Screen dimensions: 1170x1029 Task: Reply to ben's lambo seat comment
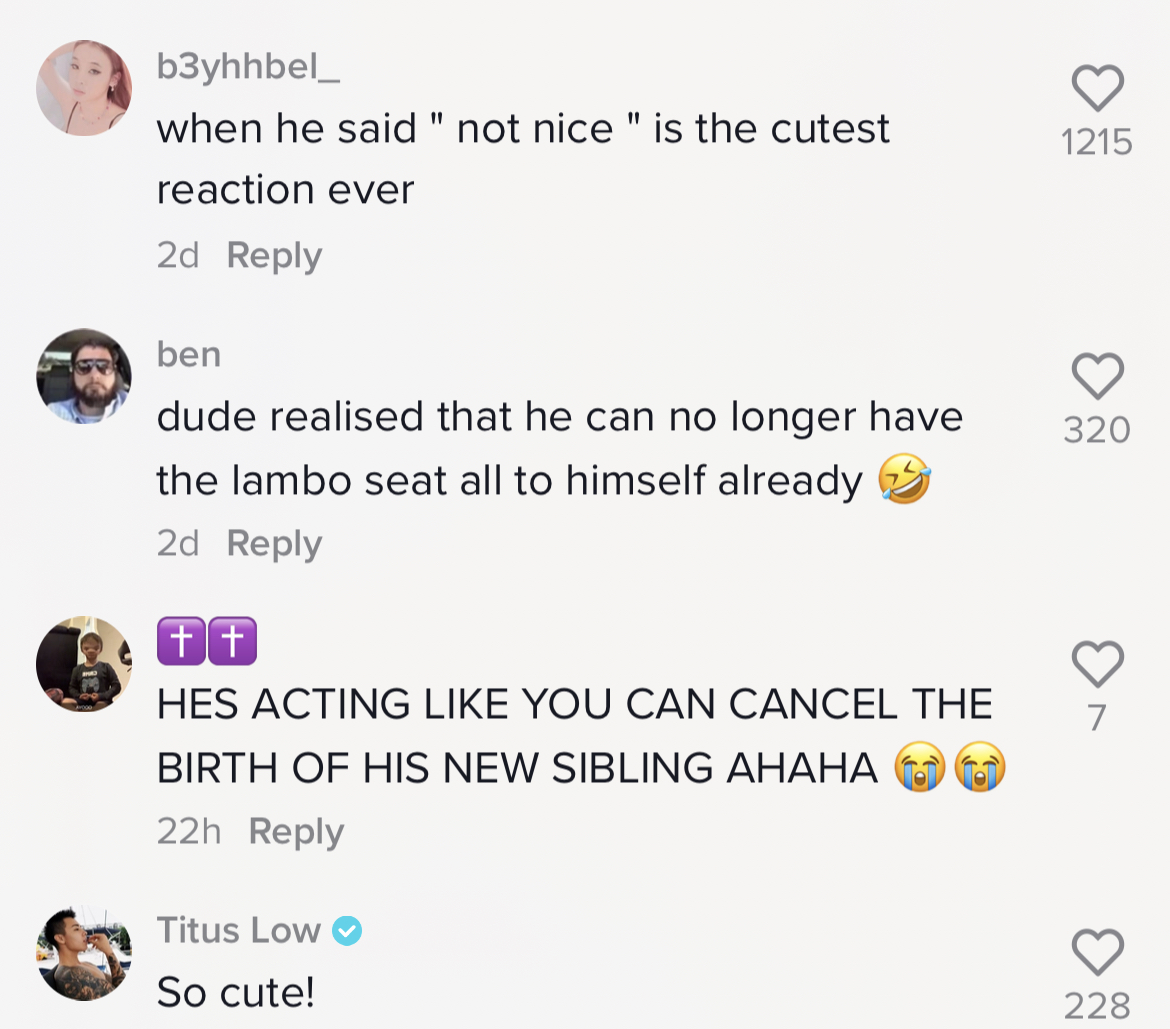(x=274, y=543)
